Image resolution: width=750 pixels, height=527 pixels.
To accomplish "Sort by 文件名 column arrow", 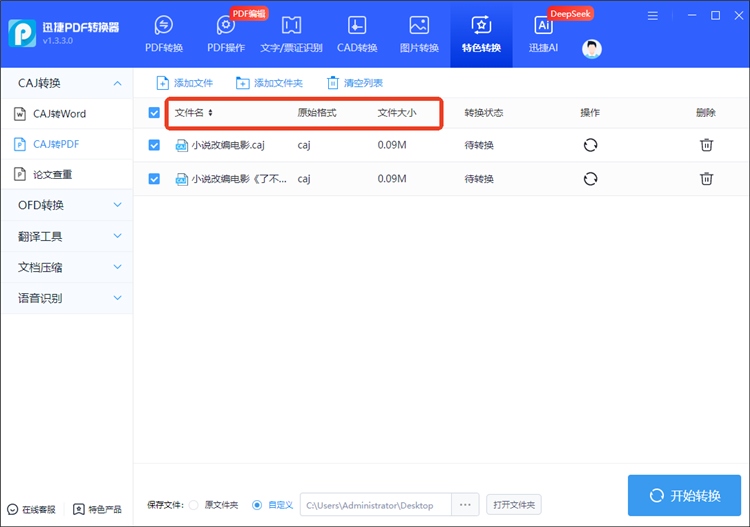I will (210, 113).
